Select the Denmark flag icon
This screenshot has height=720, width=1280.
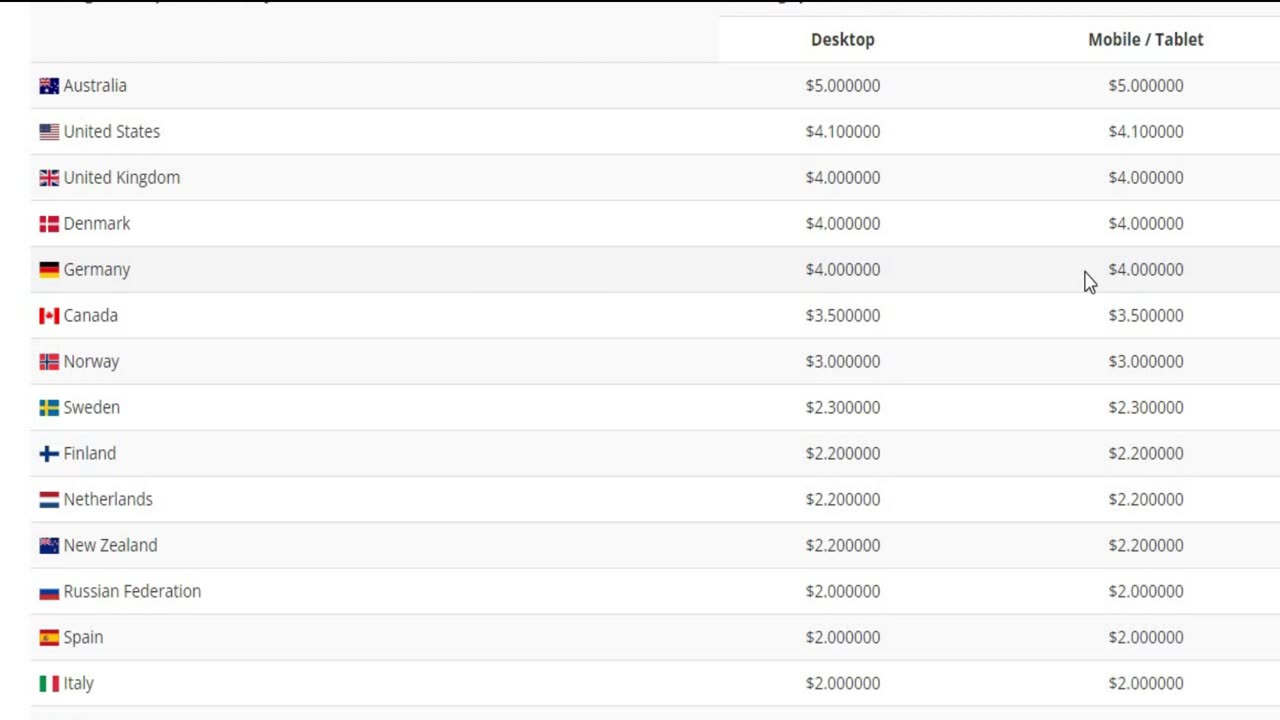click(x=49, y=224)
